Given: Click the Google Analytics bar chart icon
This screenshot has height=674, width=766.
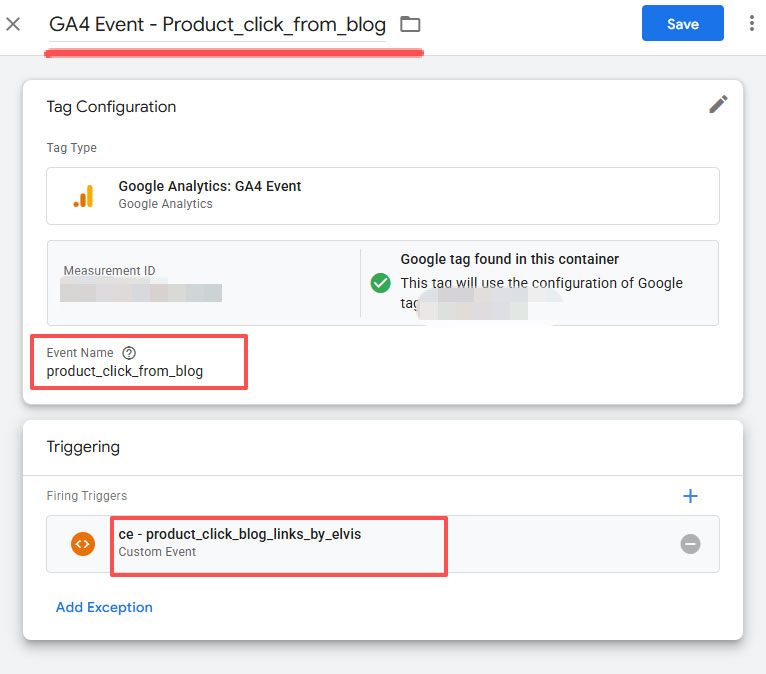Looking at the screenshot, I should [83, 196].
